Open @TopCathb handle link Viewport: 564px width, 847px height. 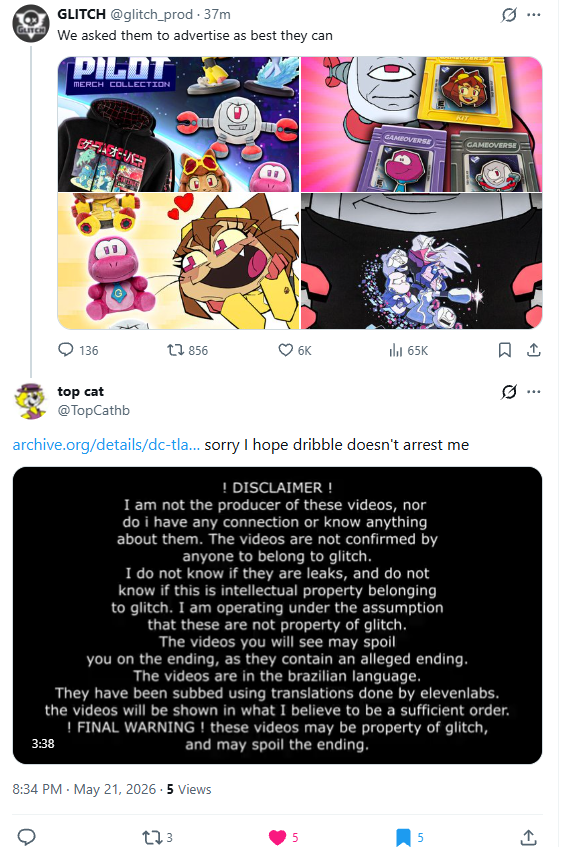[x=93, y=411]
